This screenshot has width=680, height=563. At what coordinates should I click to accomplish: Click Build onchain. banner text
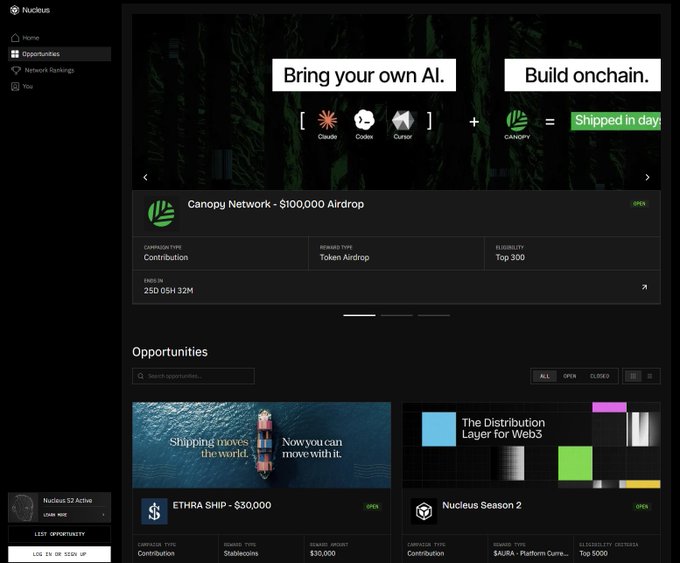click(x=582, y=75)
